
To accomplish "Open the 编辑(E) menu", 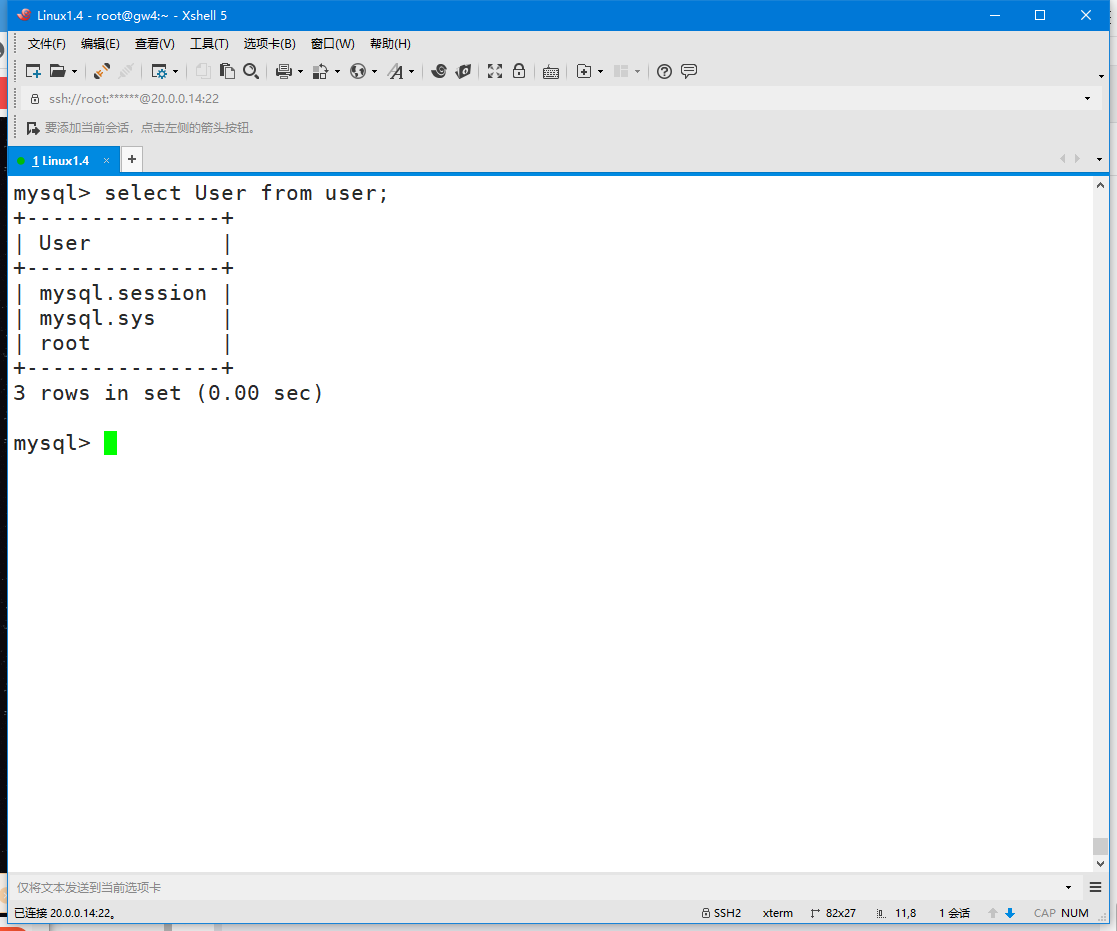I will [100, 43].
